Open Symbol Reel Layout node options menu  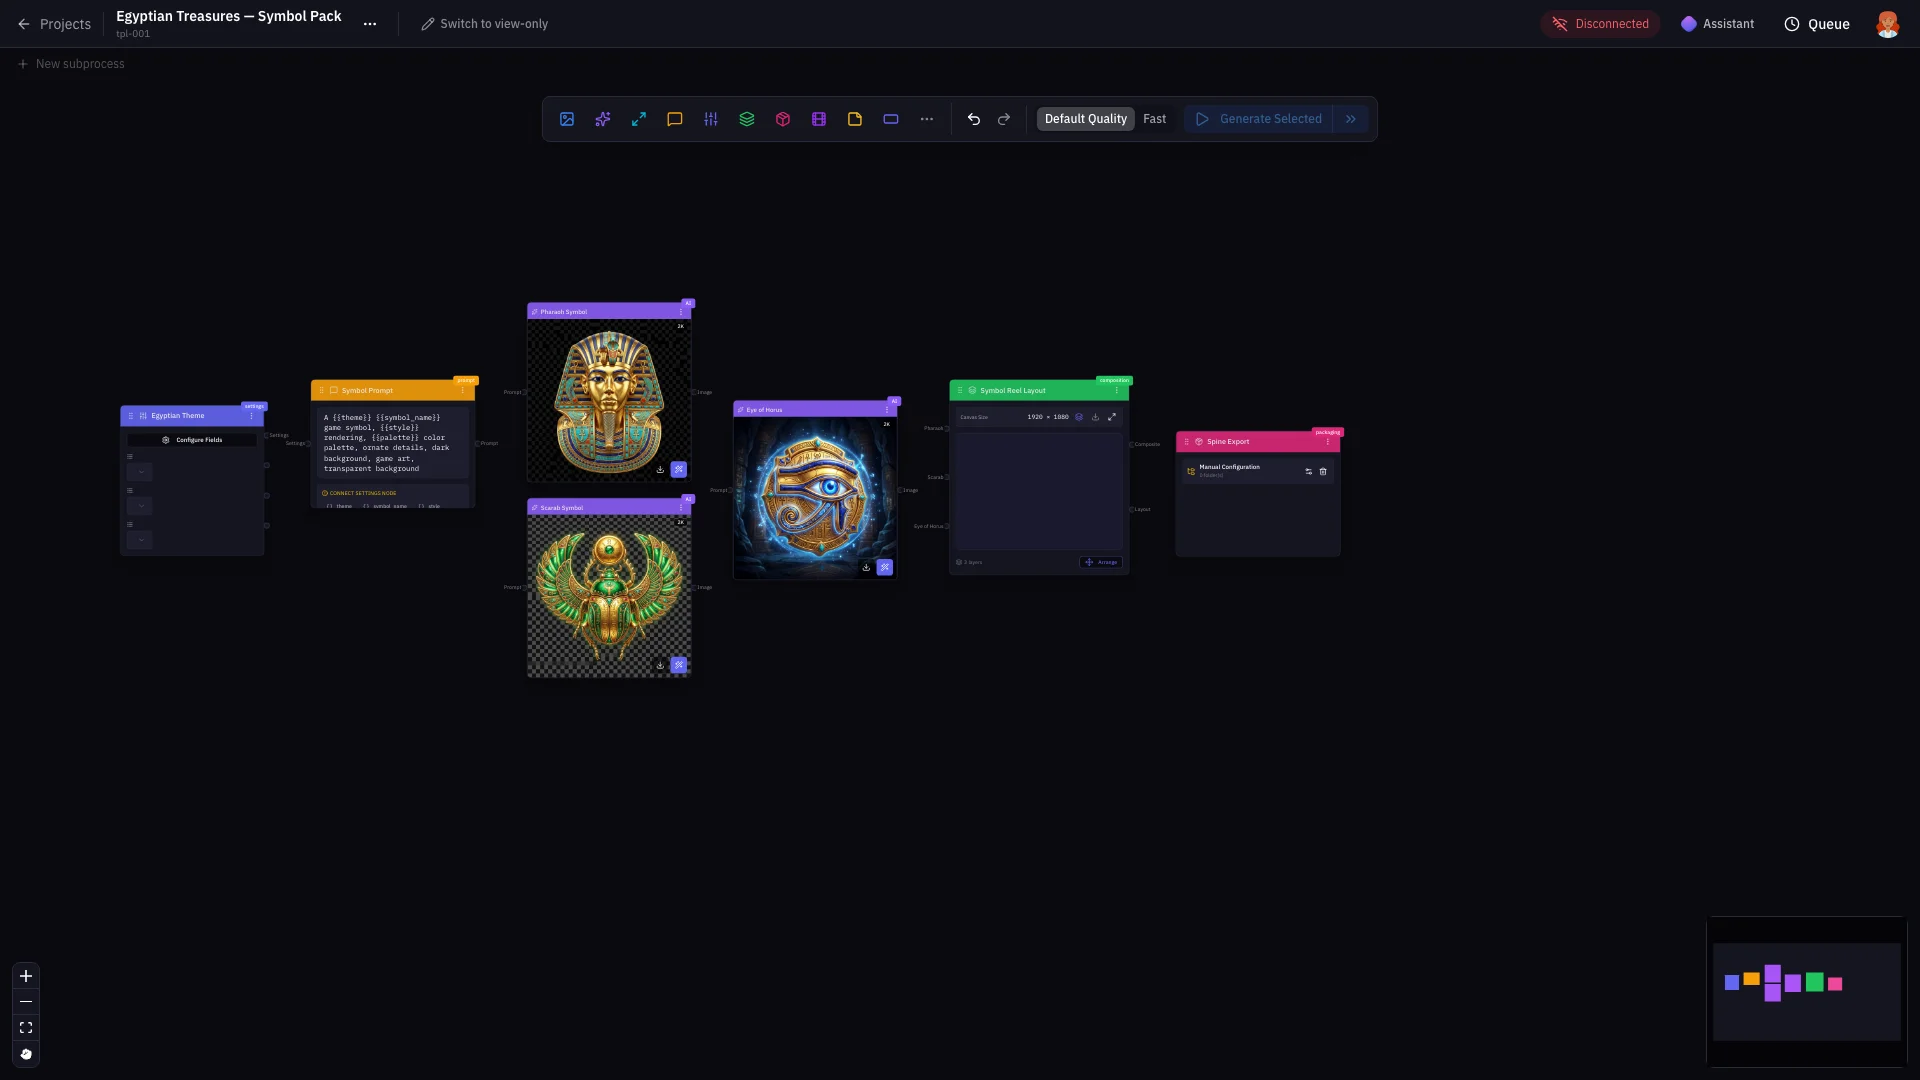(x=1117, y=391)
